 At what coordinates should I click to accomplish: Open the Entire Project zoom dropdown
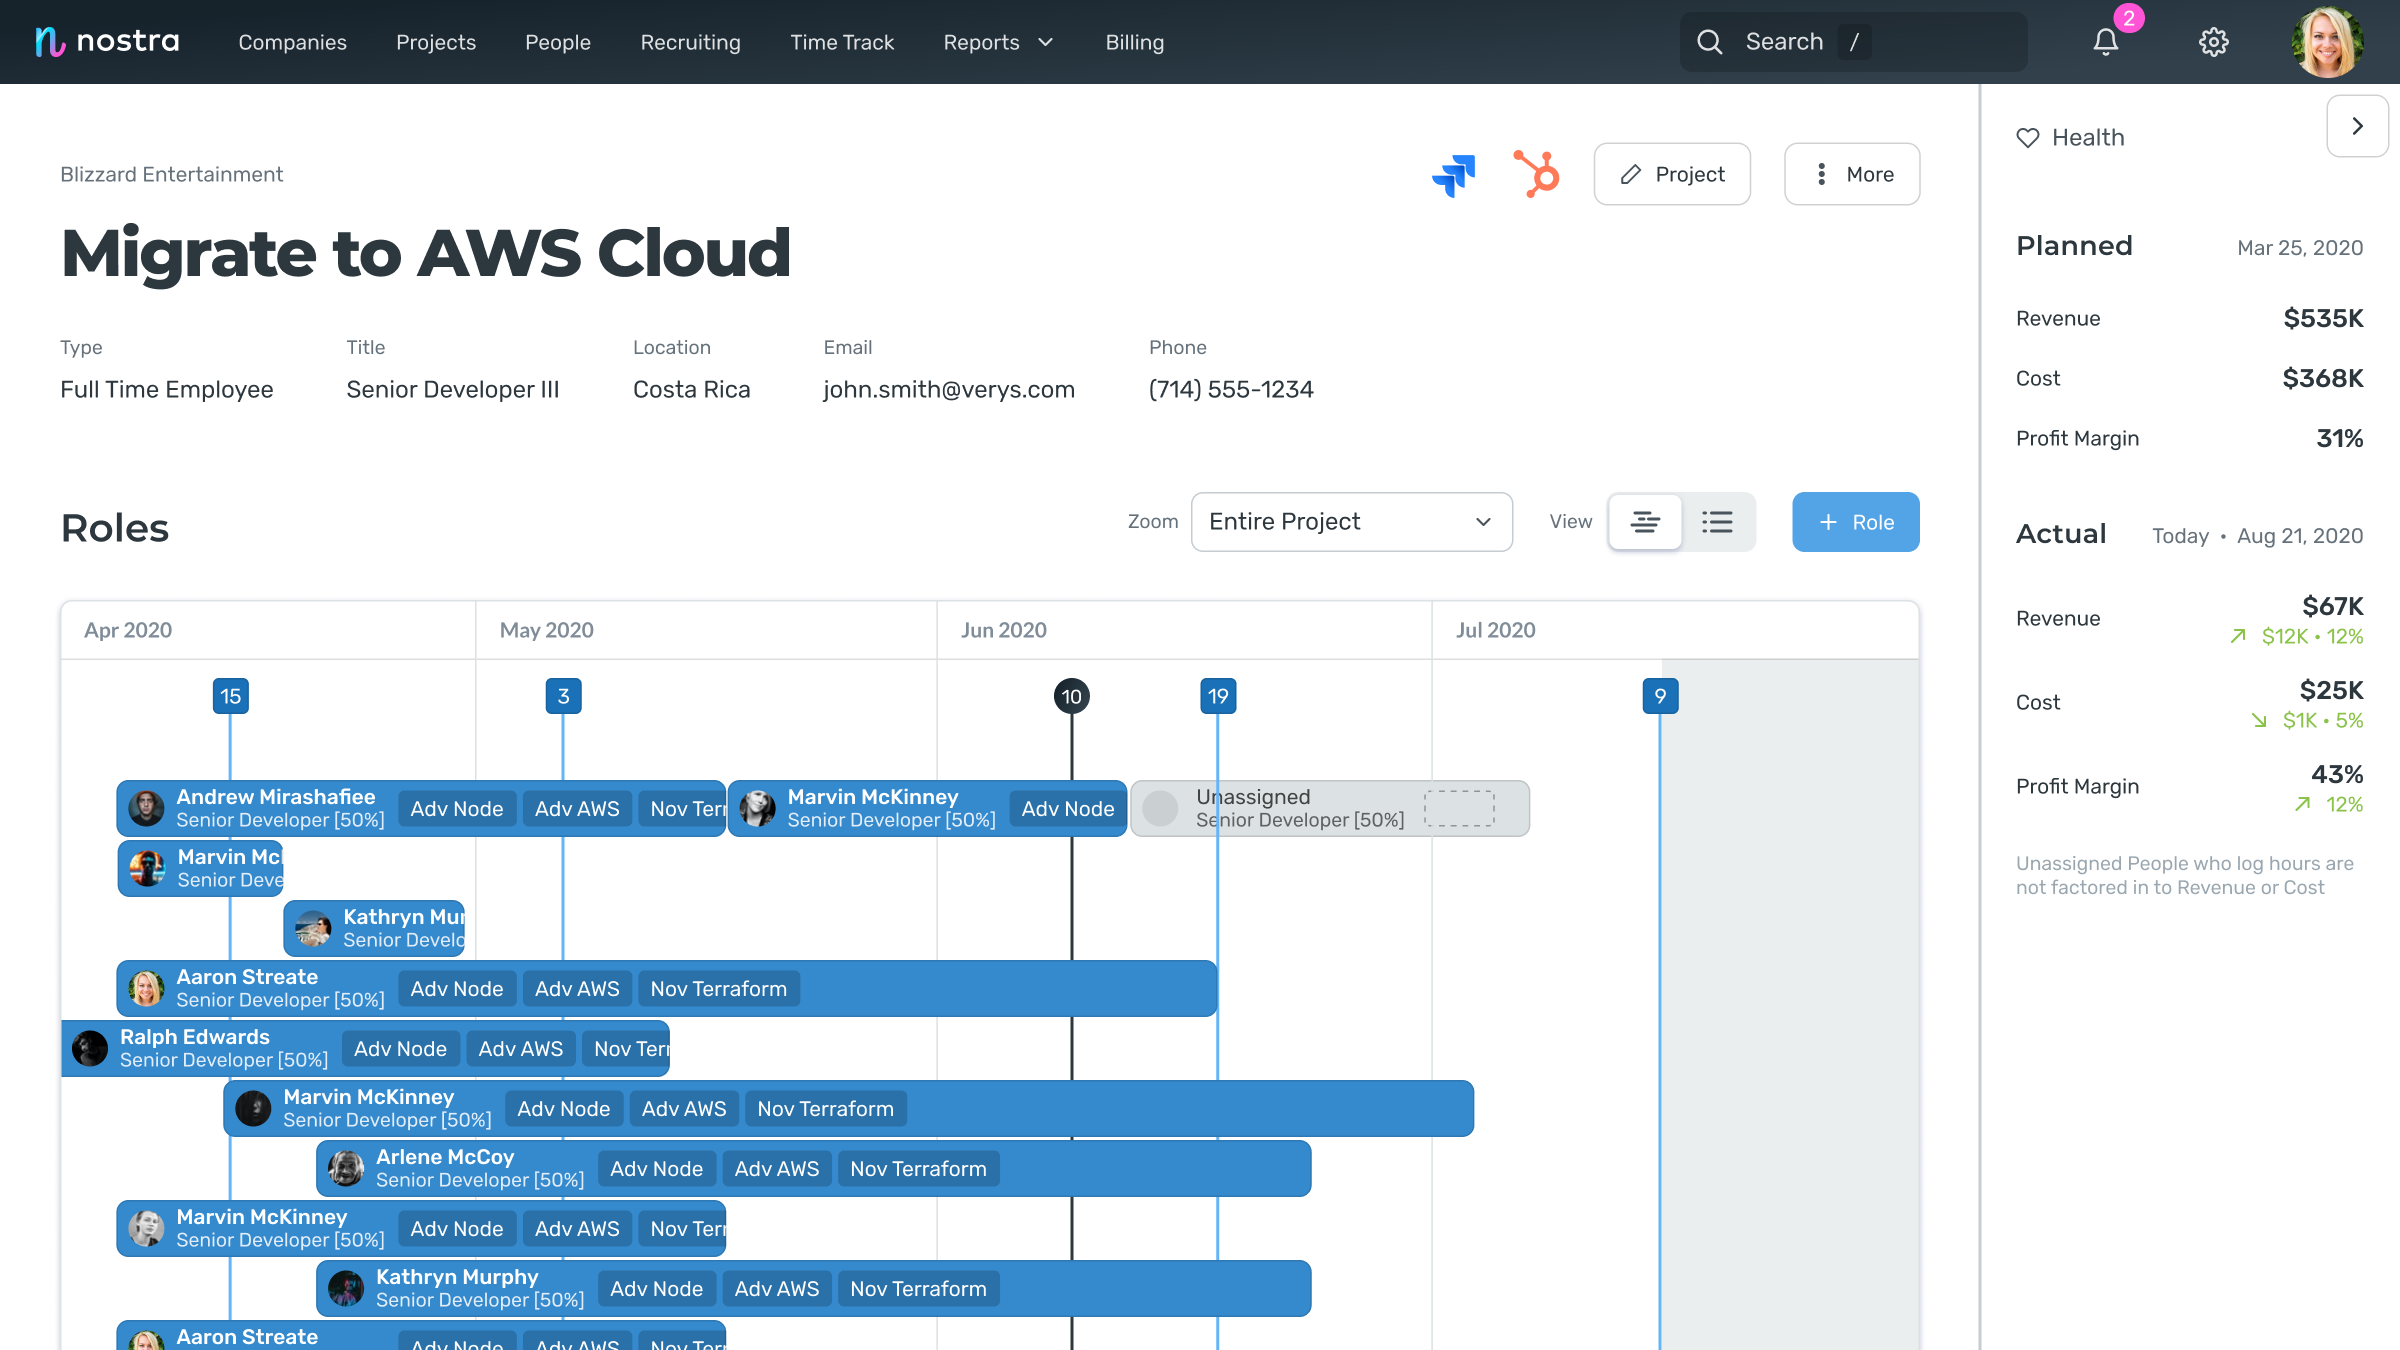click(x=1351, y=522)
